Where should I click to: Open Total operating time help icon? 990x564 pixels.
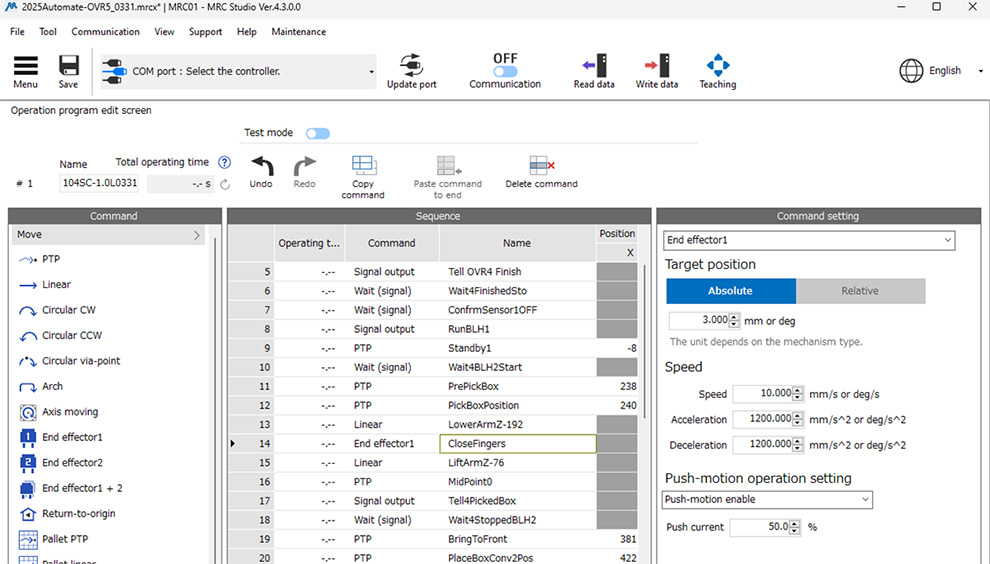(x=224, y=162)
